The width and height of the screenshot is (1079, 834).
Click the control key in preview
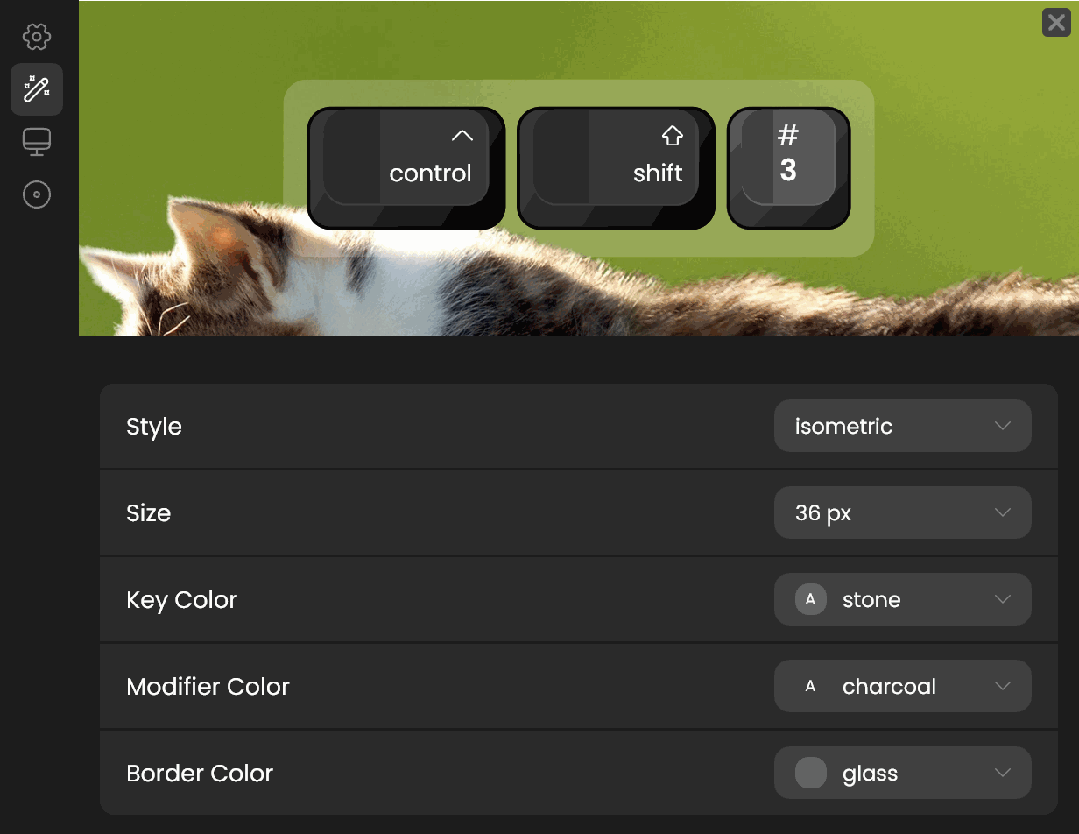click(x=406, y=168)
